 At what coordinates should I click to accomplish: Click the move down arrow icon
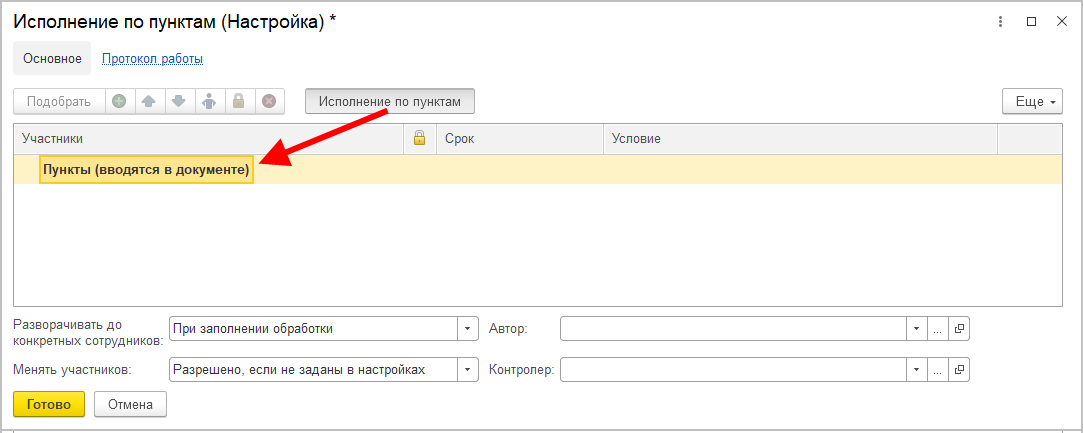coord(178,101)
